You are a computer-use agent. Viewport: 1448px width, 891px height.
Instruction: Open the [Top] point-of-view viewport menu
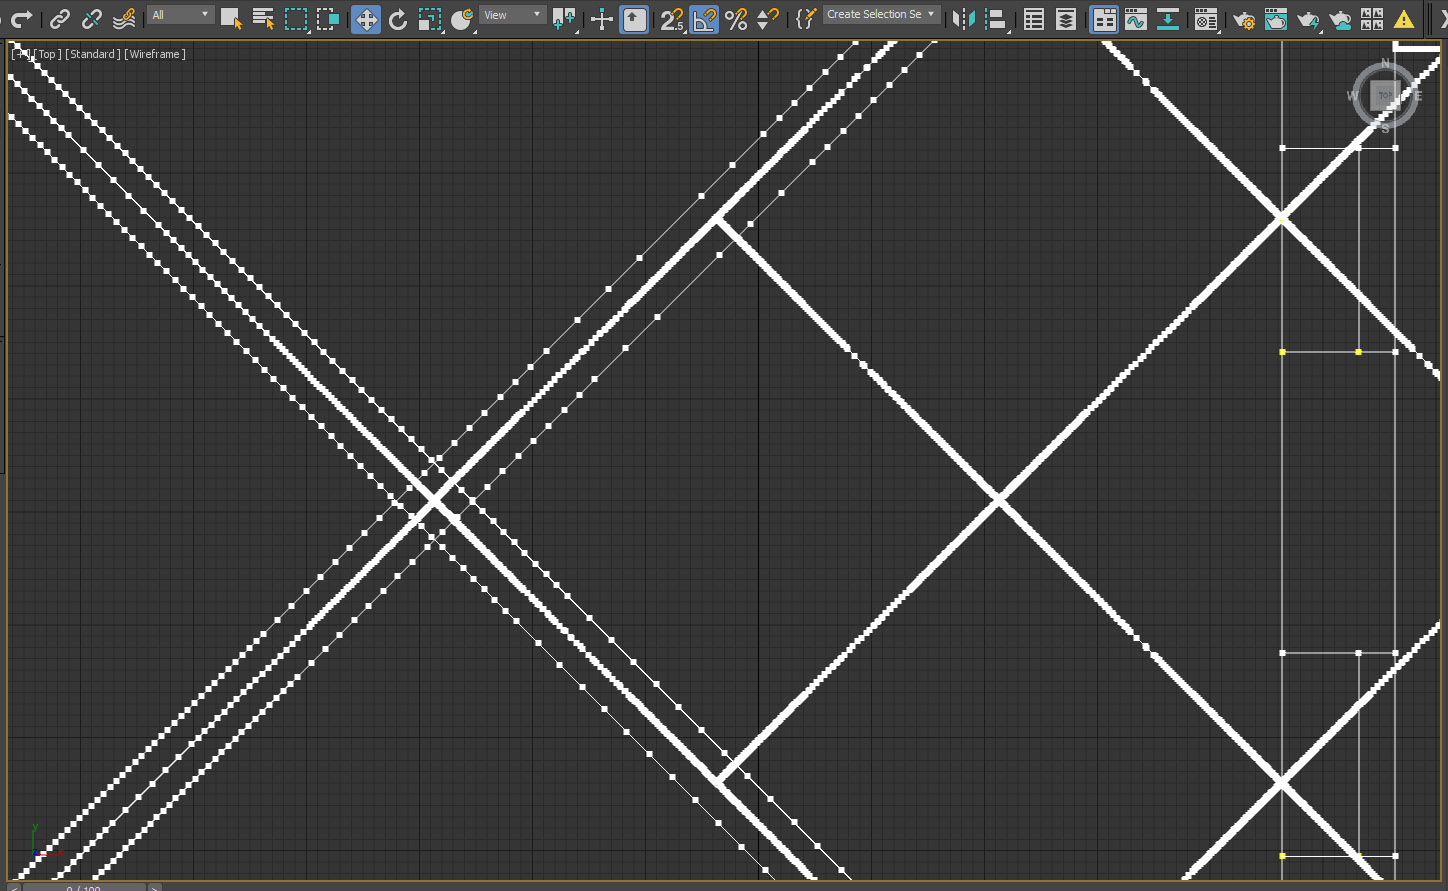click(48, 54)
